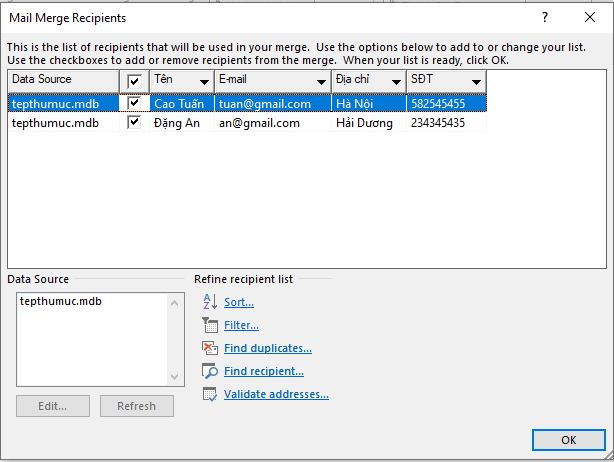Click the Validate addresses icon
This screenshot has width=614, height=462.
coord(210,394)
